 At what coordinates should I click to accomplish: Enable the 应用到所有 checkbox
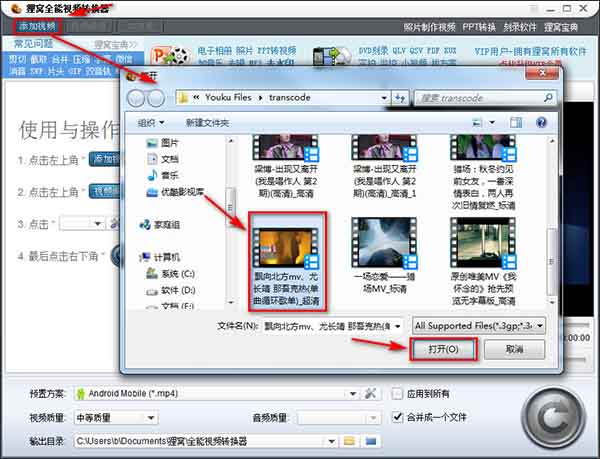(x=398, y=394)
